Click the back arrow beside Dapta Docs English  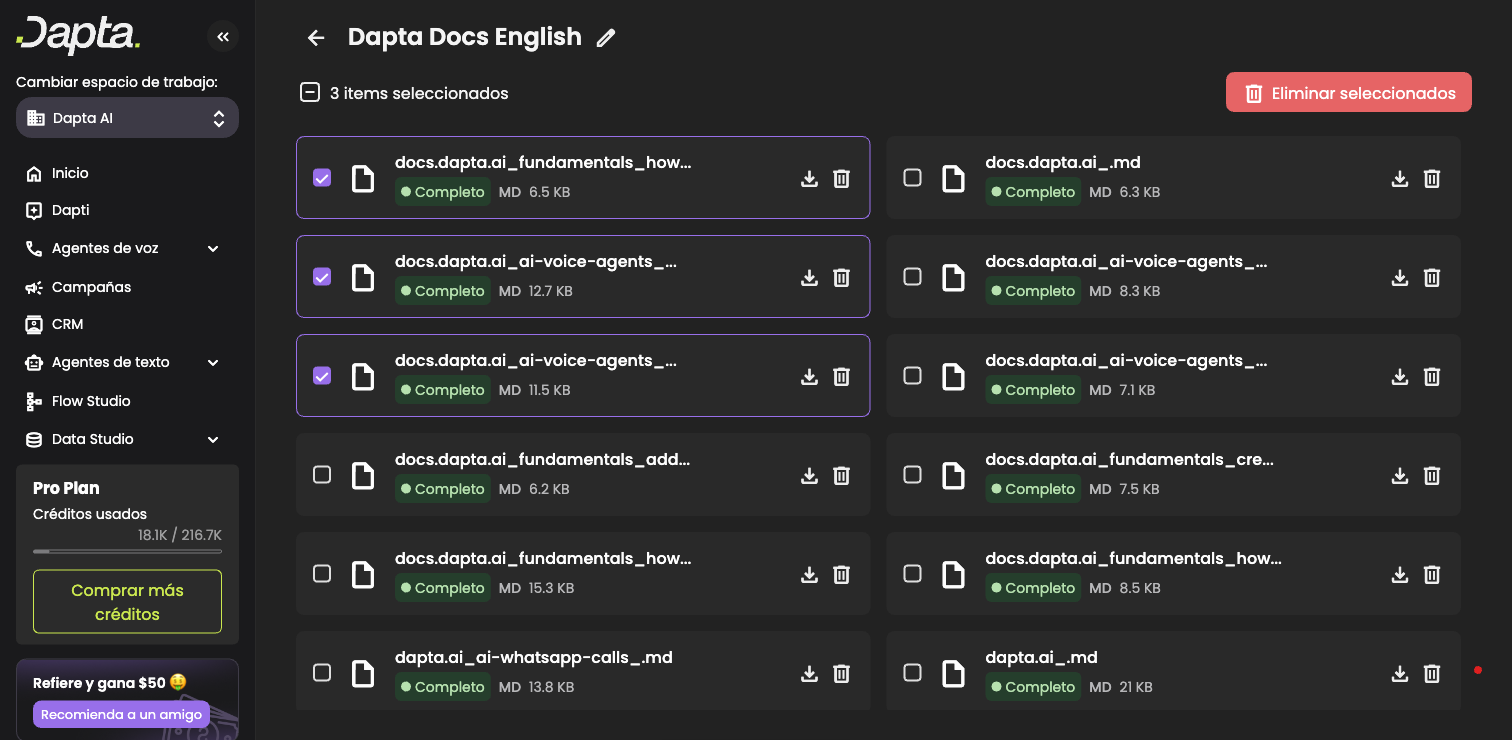(316, 38)
